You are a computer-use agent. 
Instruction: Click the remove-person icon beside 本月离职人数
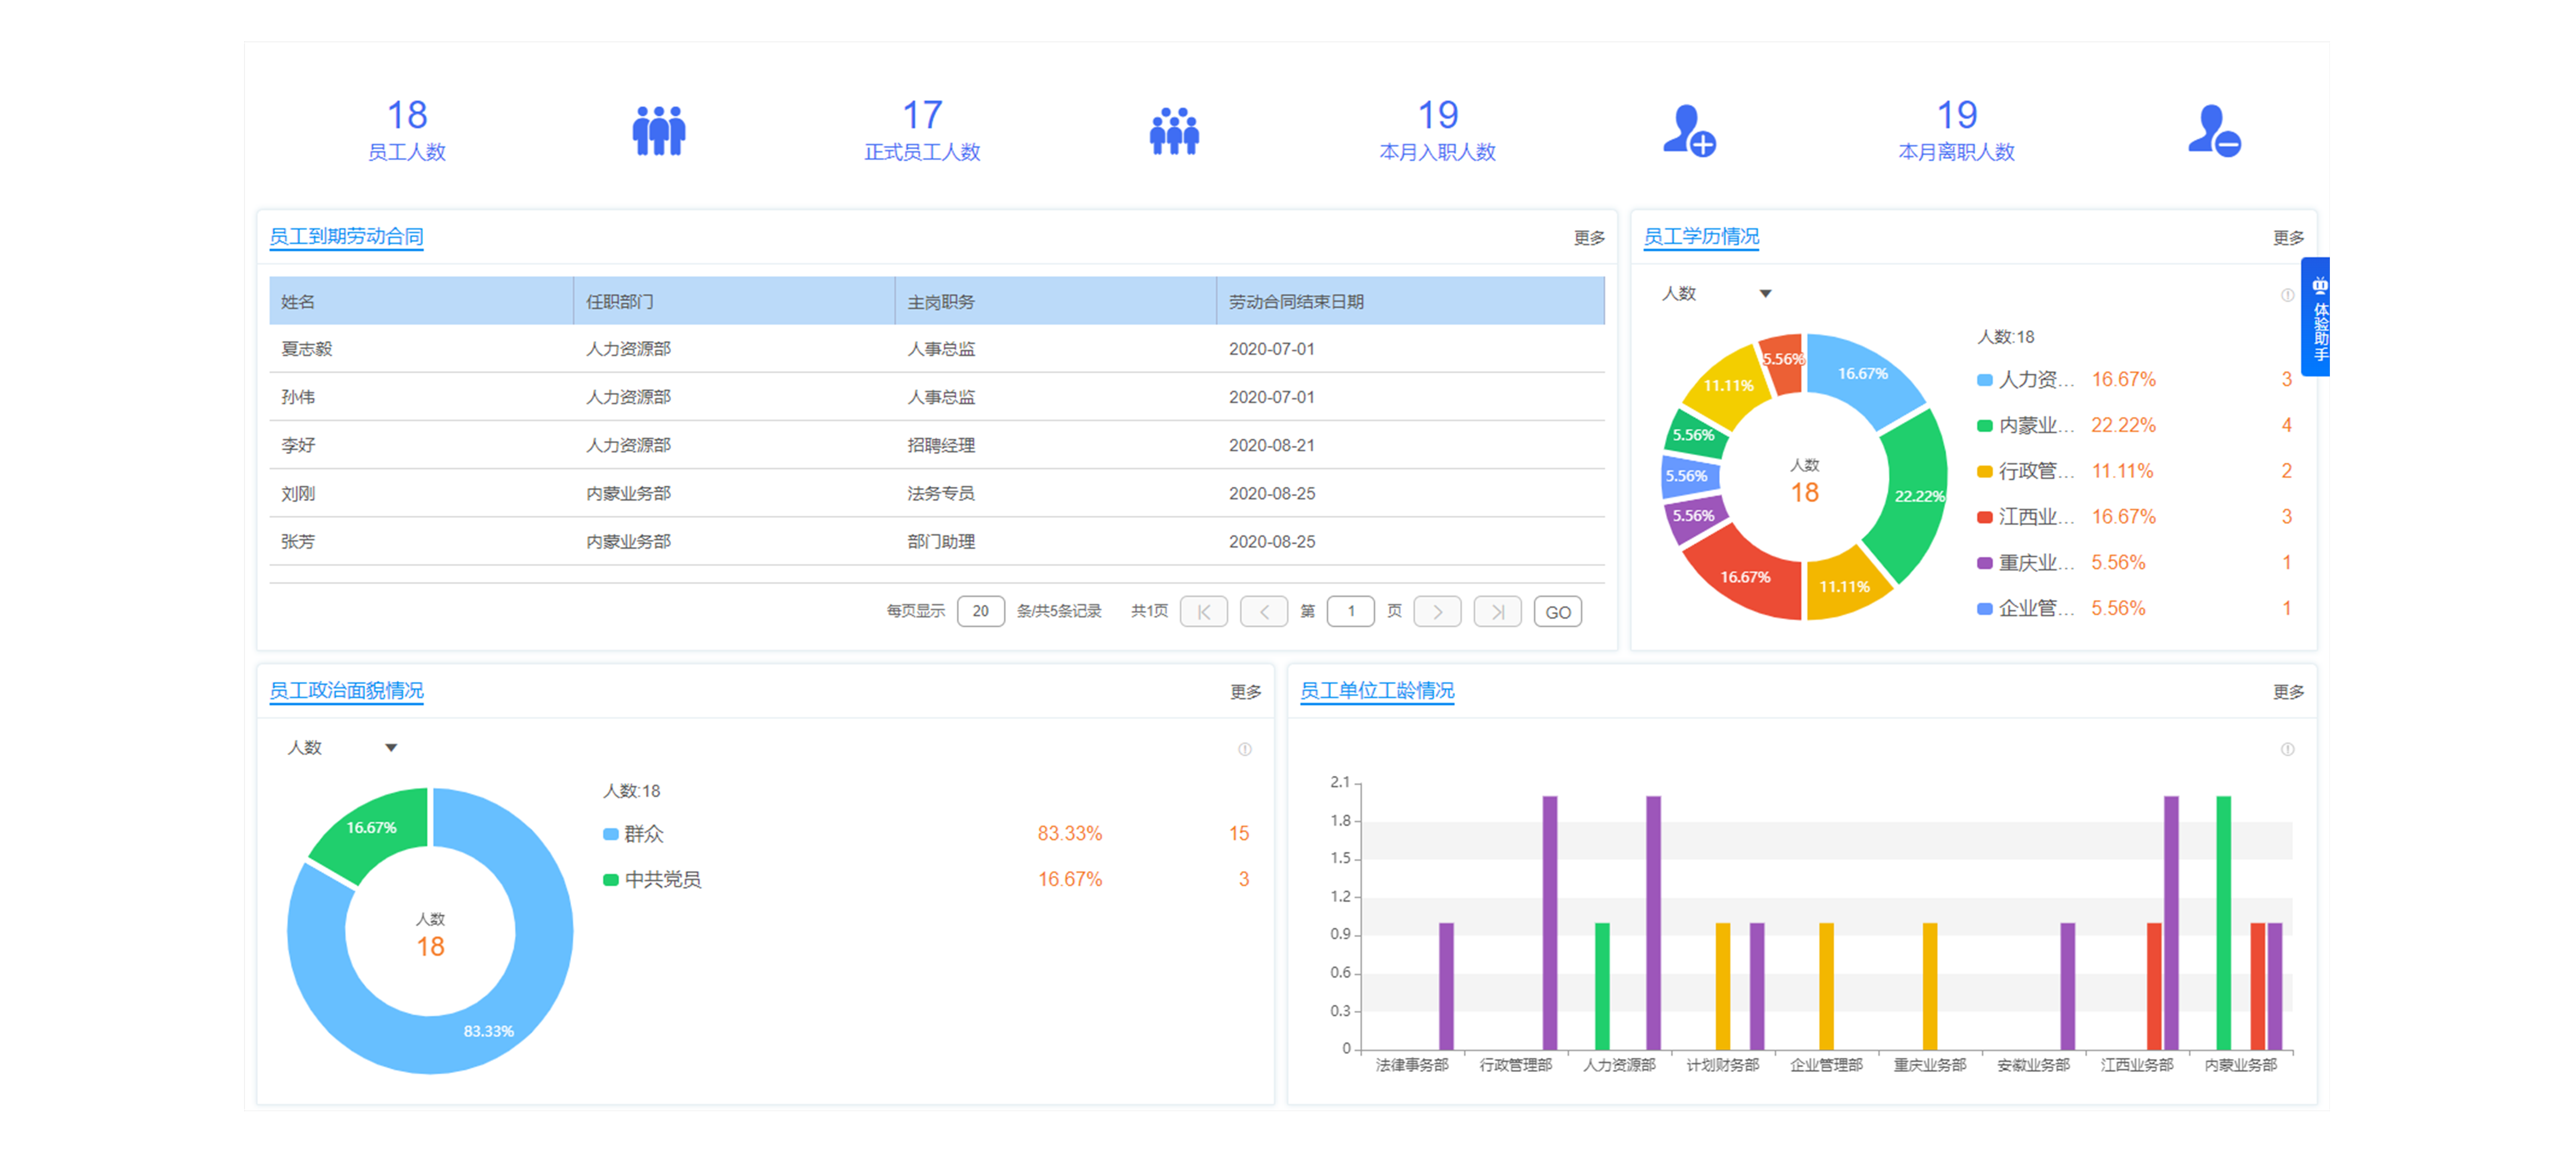pos(2215,130)
